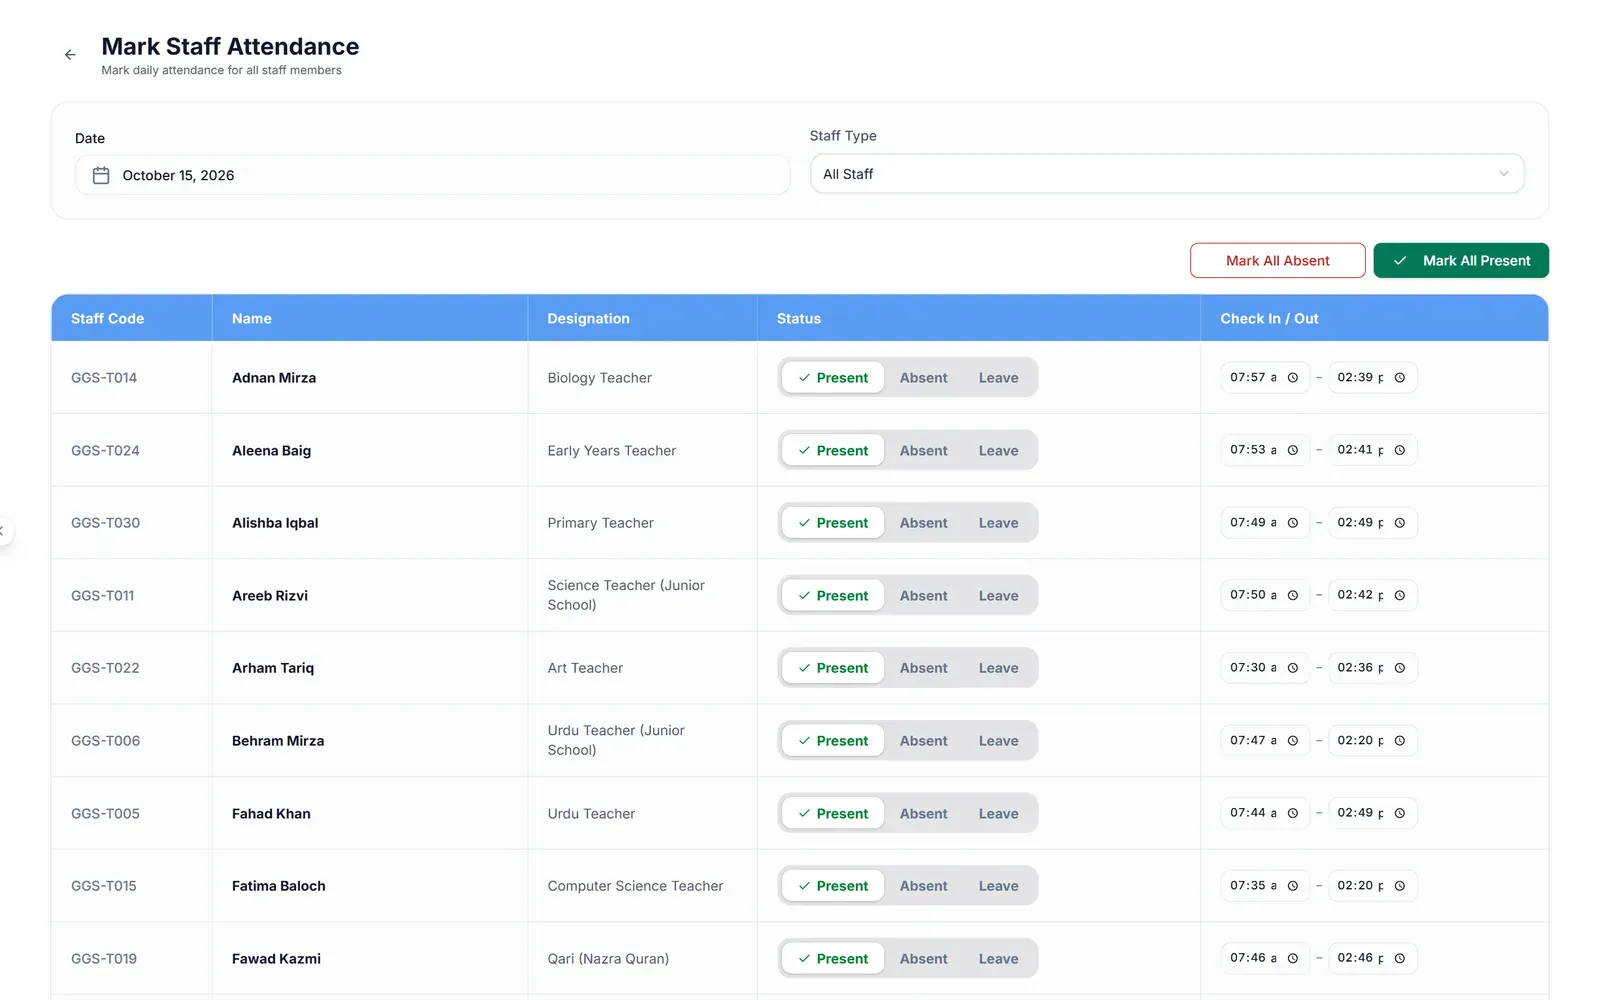The width and height of the screenshot is (1600, 1000).
Task: Click clock icon in Alishba Iqbal's check-in field
Action: (x=1293, y=523)
